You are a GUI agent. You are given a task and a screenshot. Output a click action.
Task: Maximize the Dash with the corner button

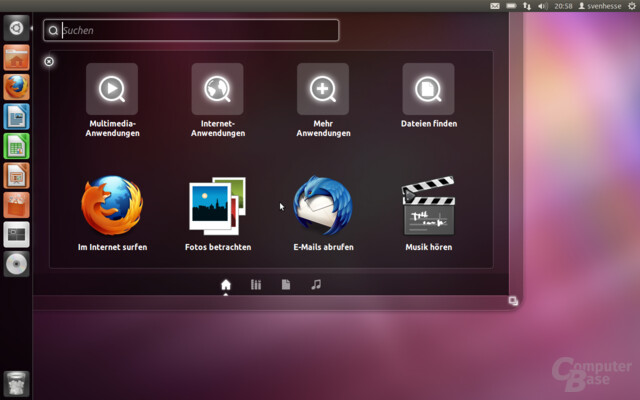tap(513, 301)
